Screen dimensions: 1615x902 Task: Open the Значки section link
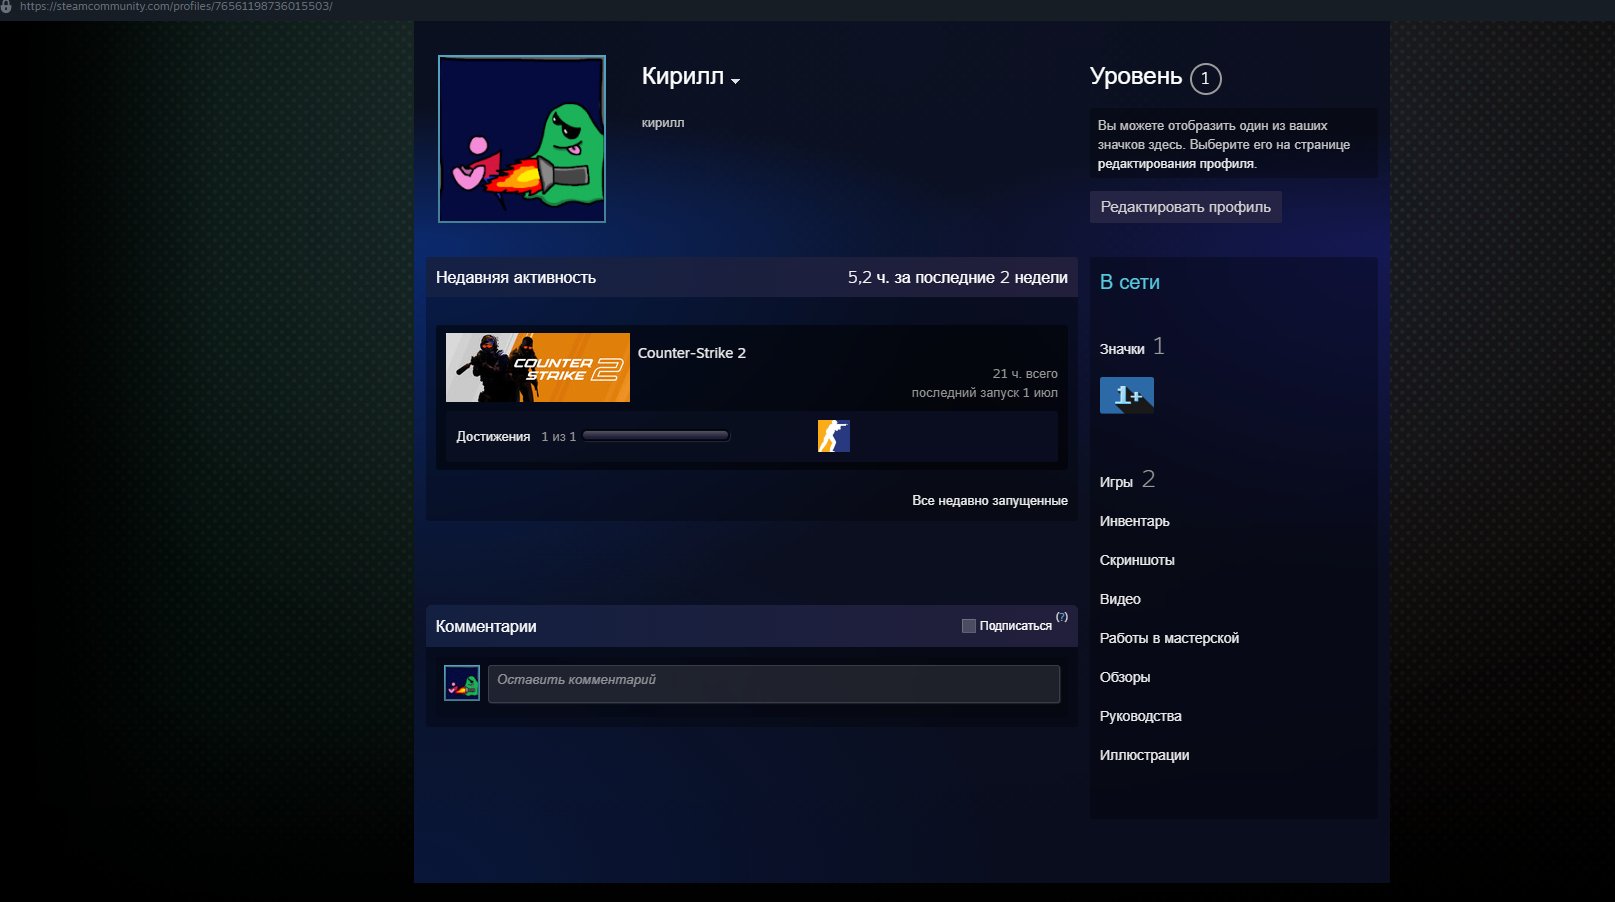point(1122,349)
